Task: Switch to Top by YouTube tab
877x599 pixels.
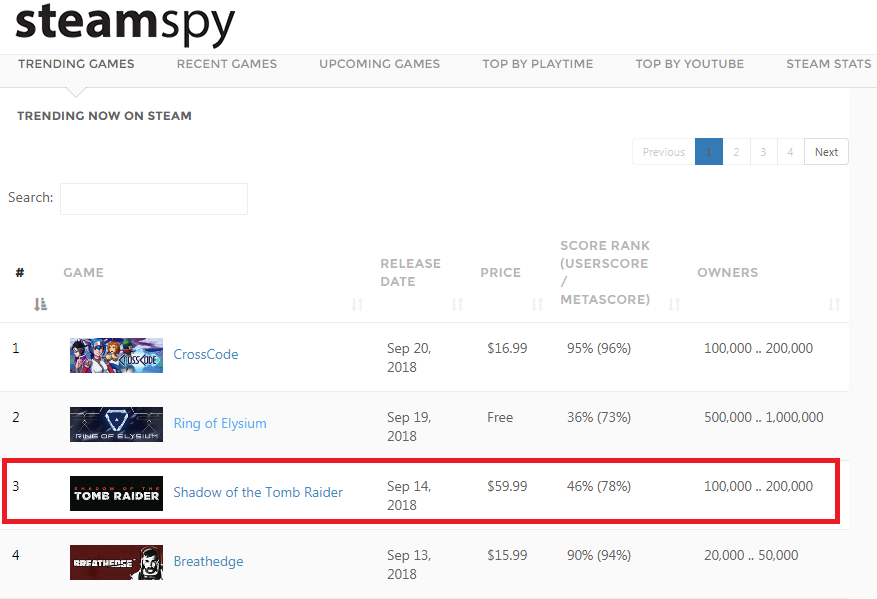Action: point(690,64)
